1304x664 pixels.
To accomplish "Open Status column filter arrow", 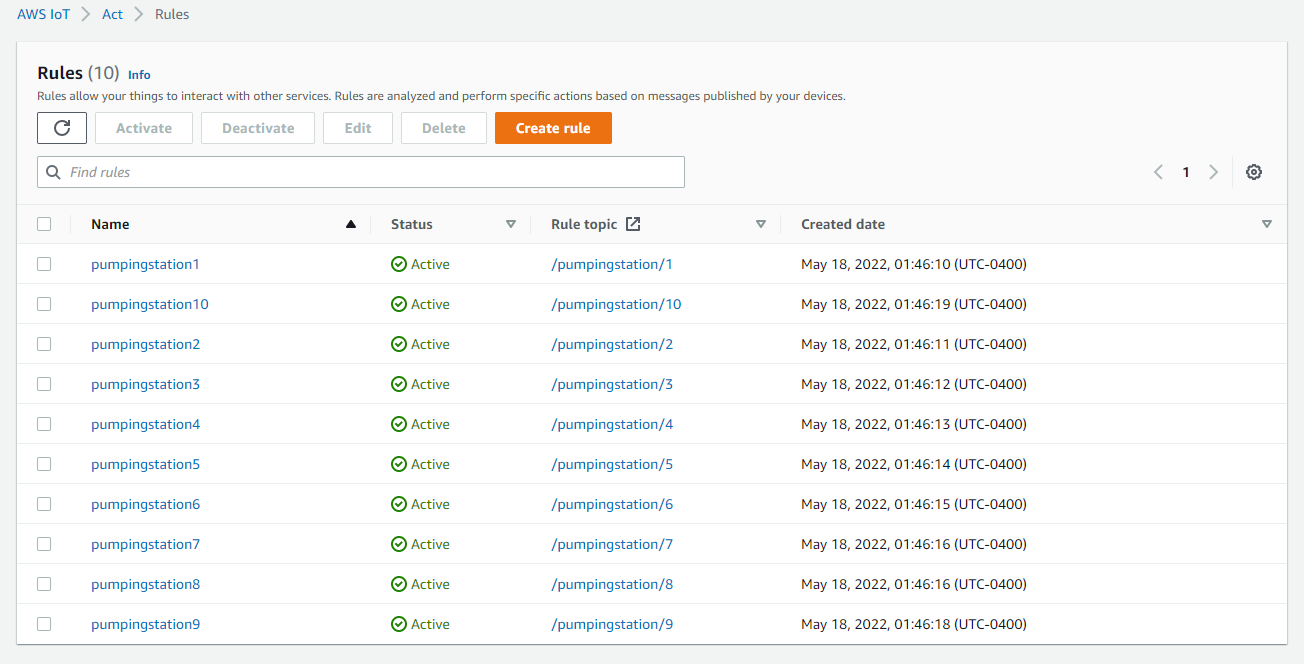I will (x=511, y=224).
